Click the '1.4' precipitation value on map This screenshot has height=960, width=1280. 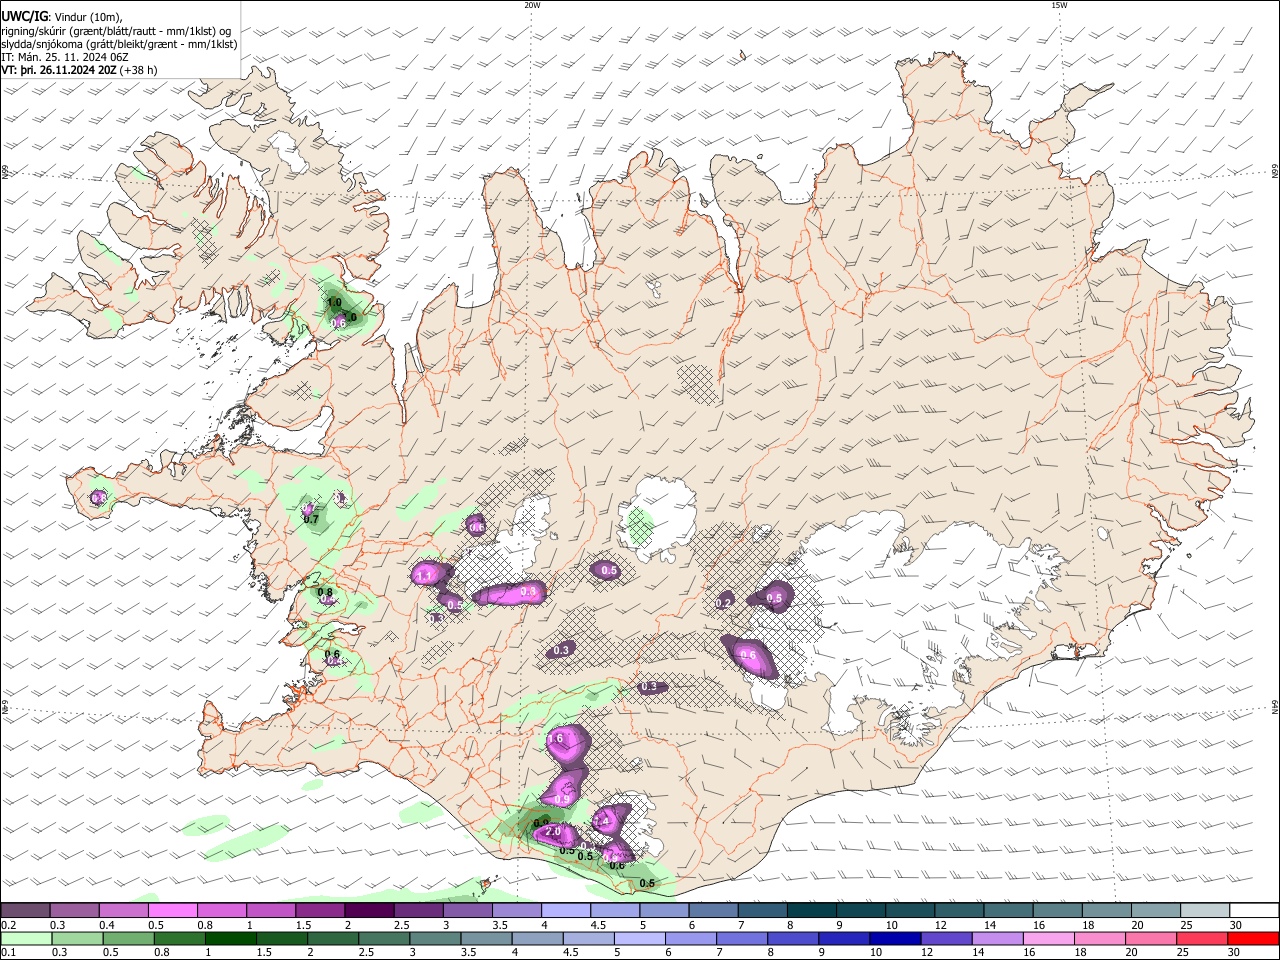[602, 821]
